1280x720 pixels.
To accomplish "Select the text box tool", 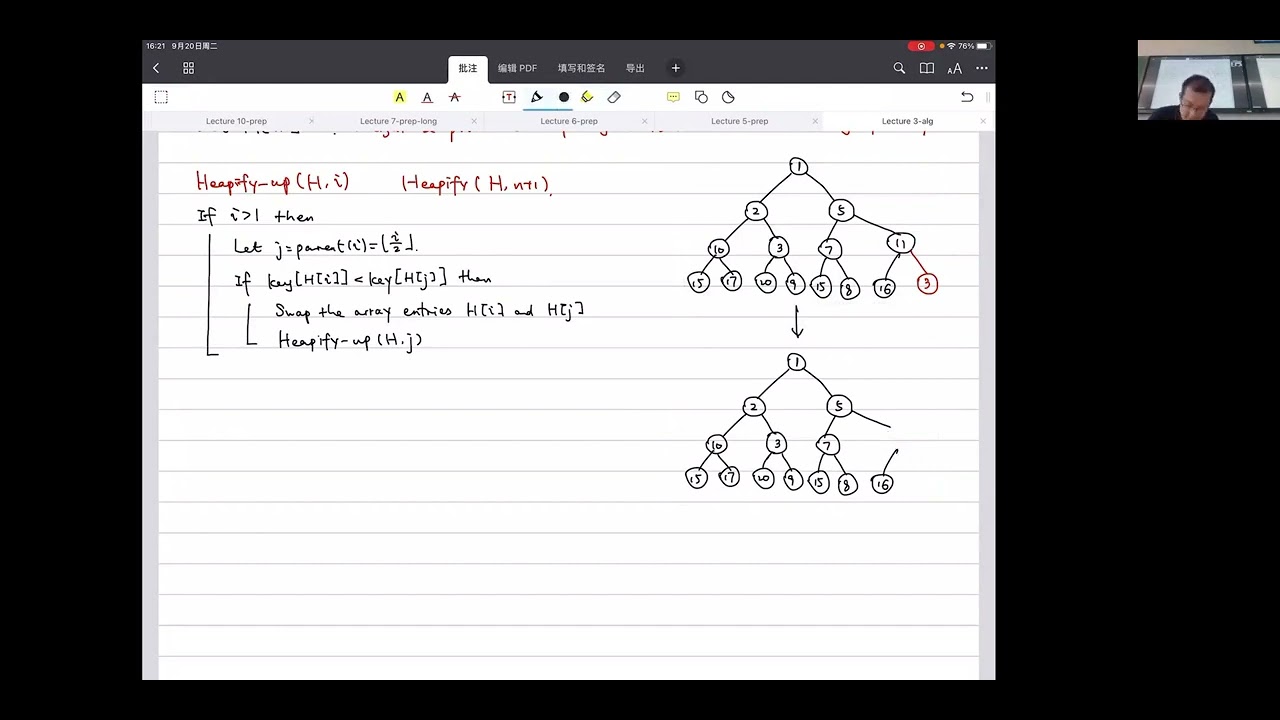I will coord(509,97).
